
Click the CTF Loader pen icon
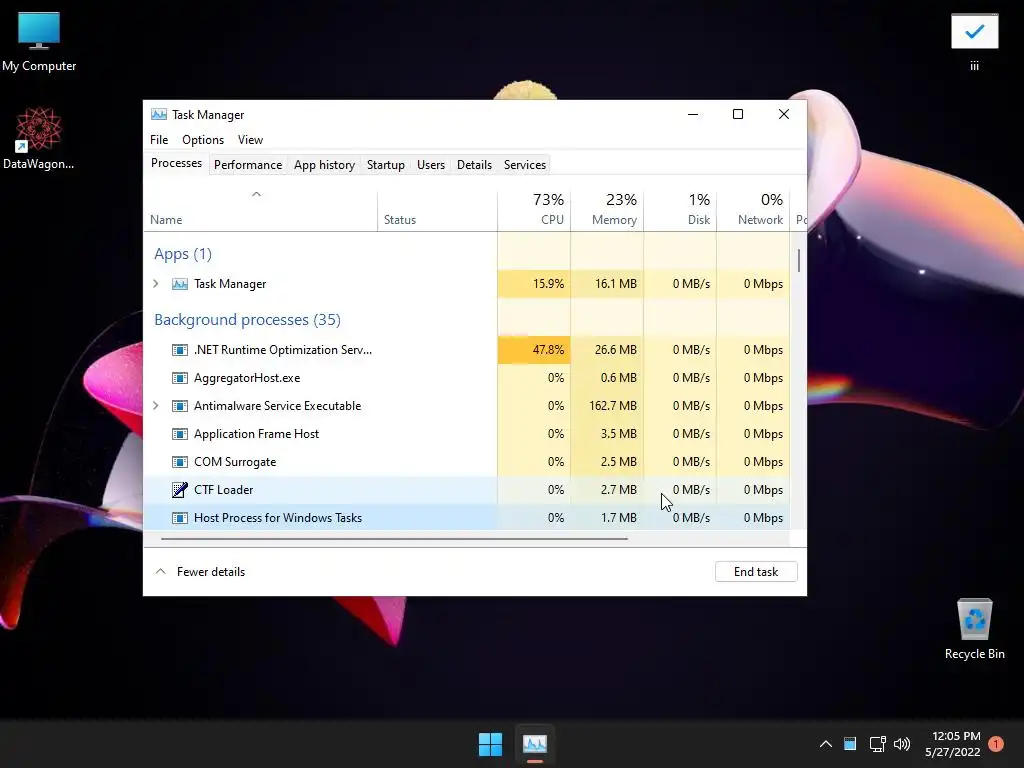coord(180,490)
